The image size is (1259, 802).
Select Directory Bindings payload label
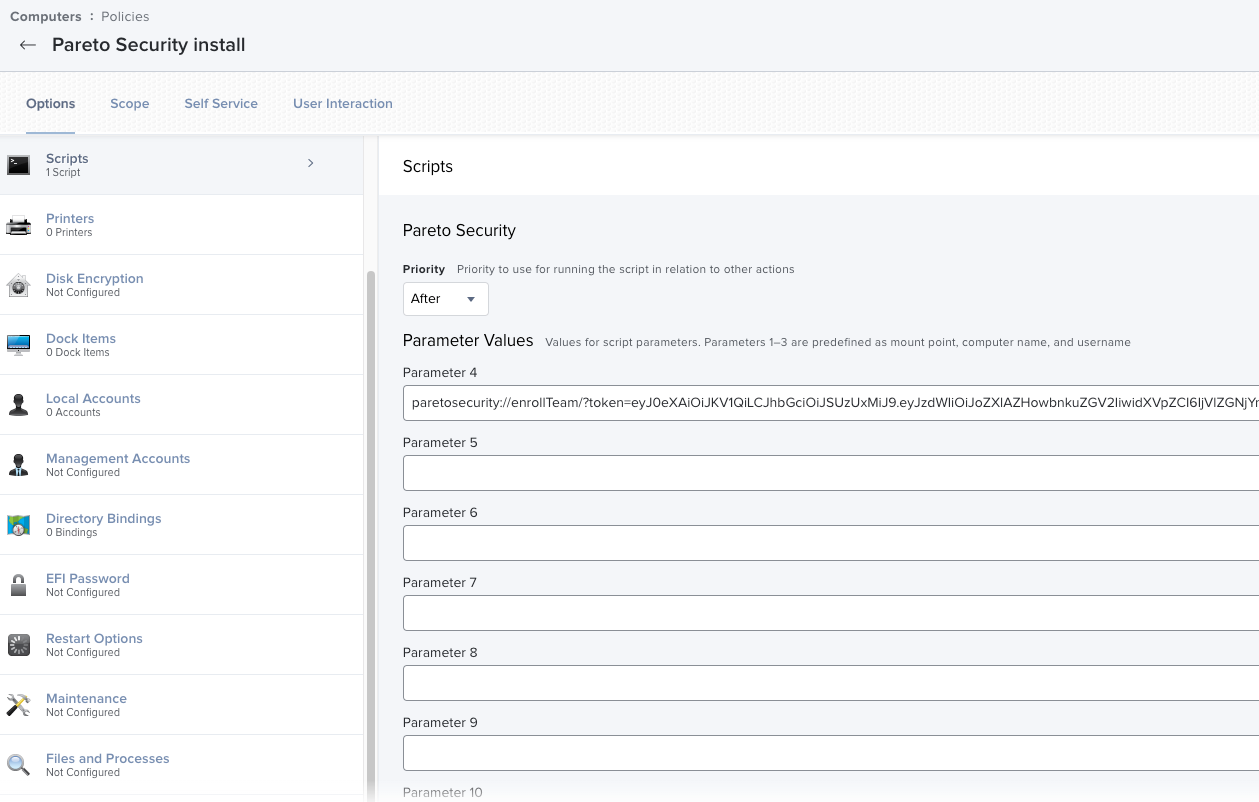(x=103, y=519)
